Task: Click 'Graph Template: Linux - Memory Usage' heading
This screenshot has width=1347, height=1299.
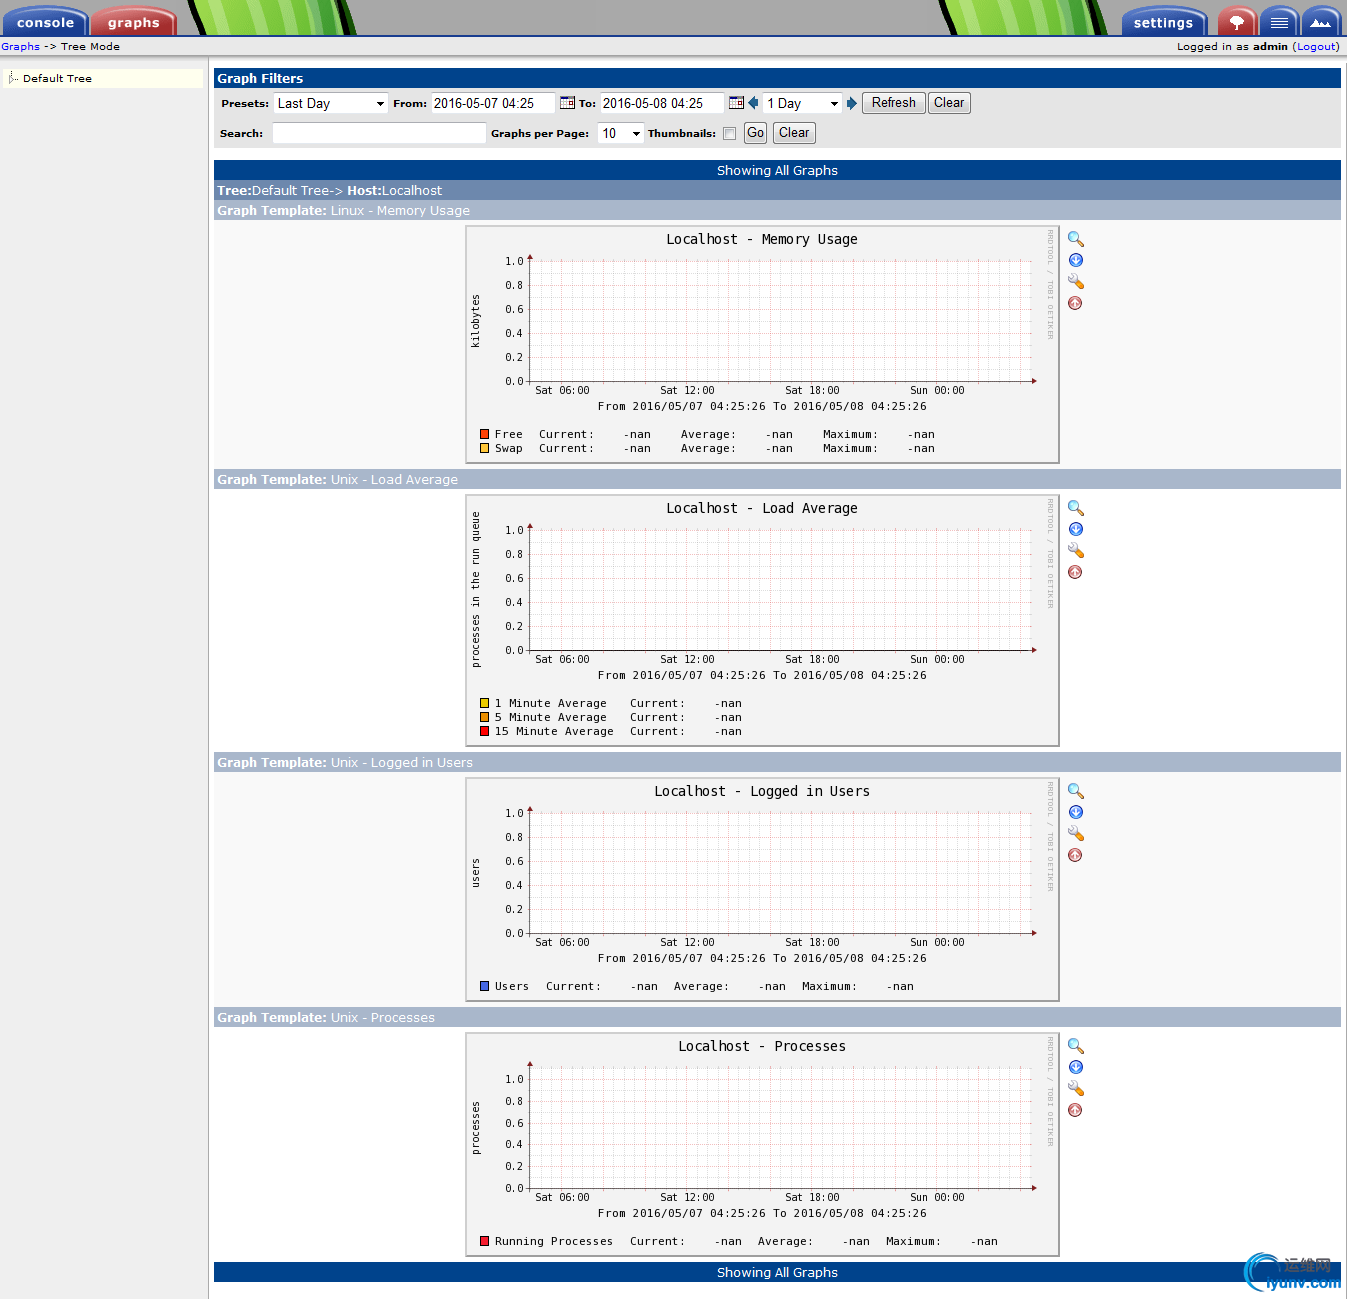Action: click(343, 210)
